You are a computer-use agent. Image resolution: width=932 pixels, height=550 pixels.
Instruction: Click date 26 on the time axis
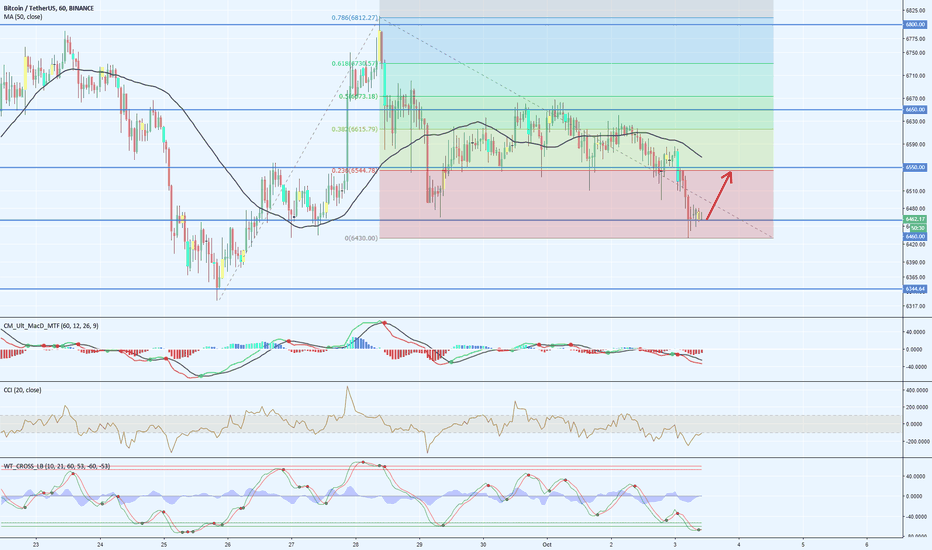pos(228,544)
